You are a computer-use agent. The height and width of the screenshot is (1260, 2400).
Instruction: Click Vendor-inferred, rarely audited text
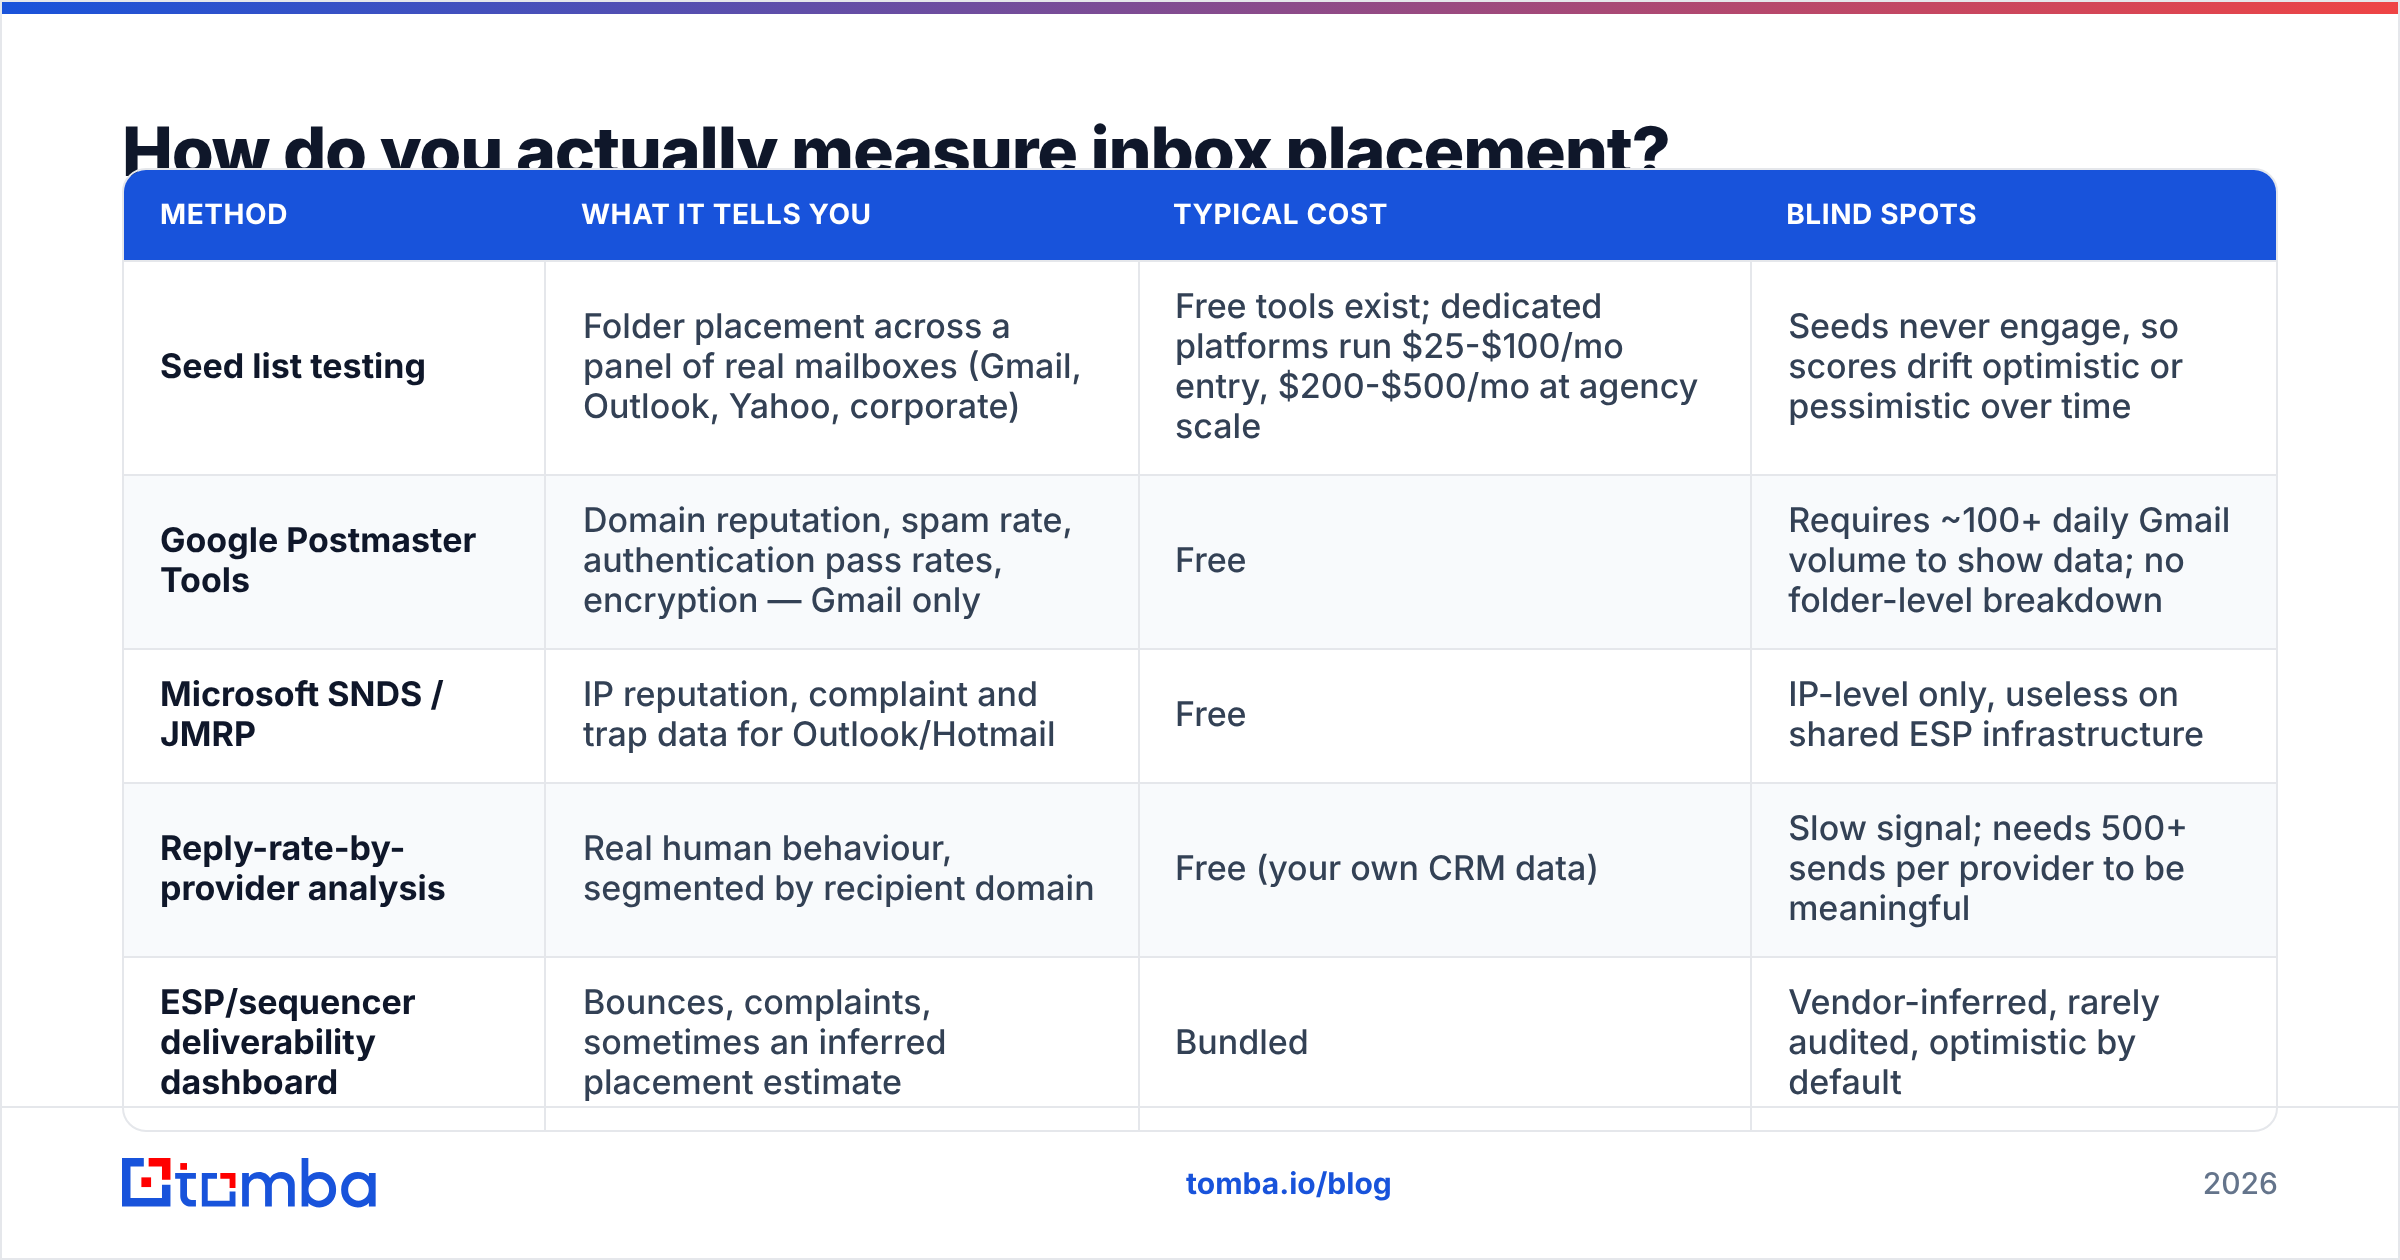[x=1974, y=1042]
